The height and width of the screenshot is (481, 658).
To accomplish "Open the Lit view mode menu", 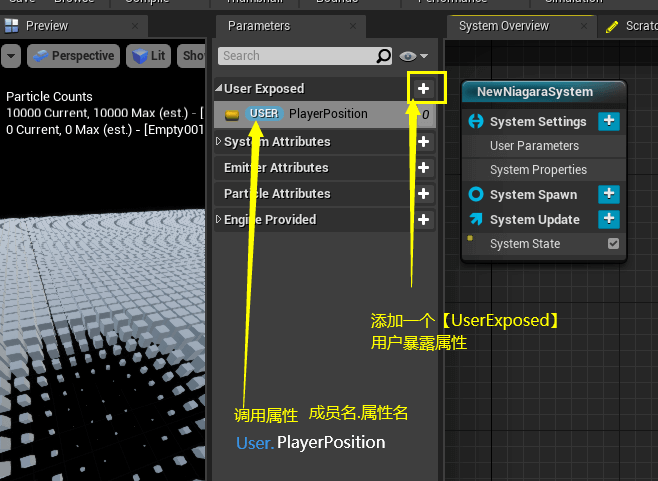I will (149, 56).
